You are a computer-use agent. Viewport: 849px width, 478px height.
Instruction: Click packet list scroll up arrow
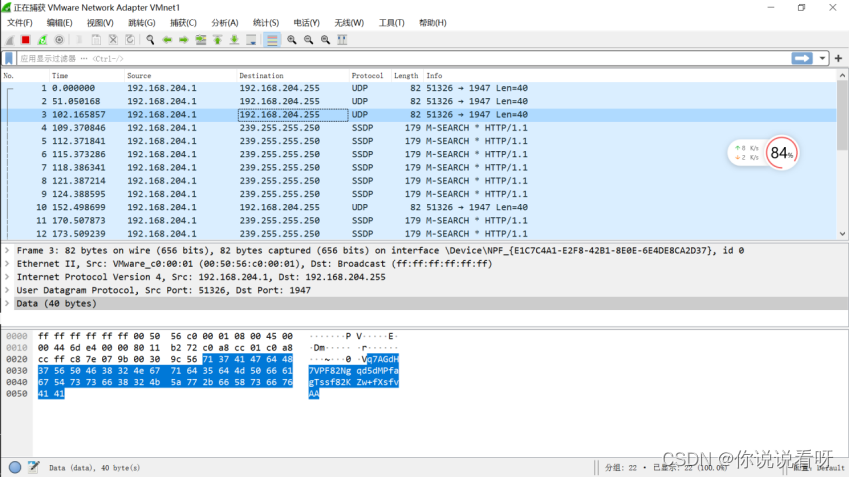coord(843,76)
